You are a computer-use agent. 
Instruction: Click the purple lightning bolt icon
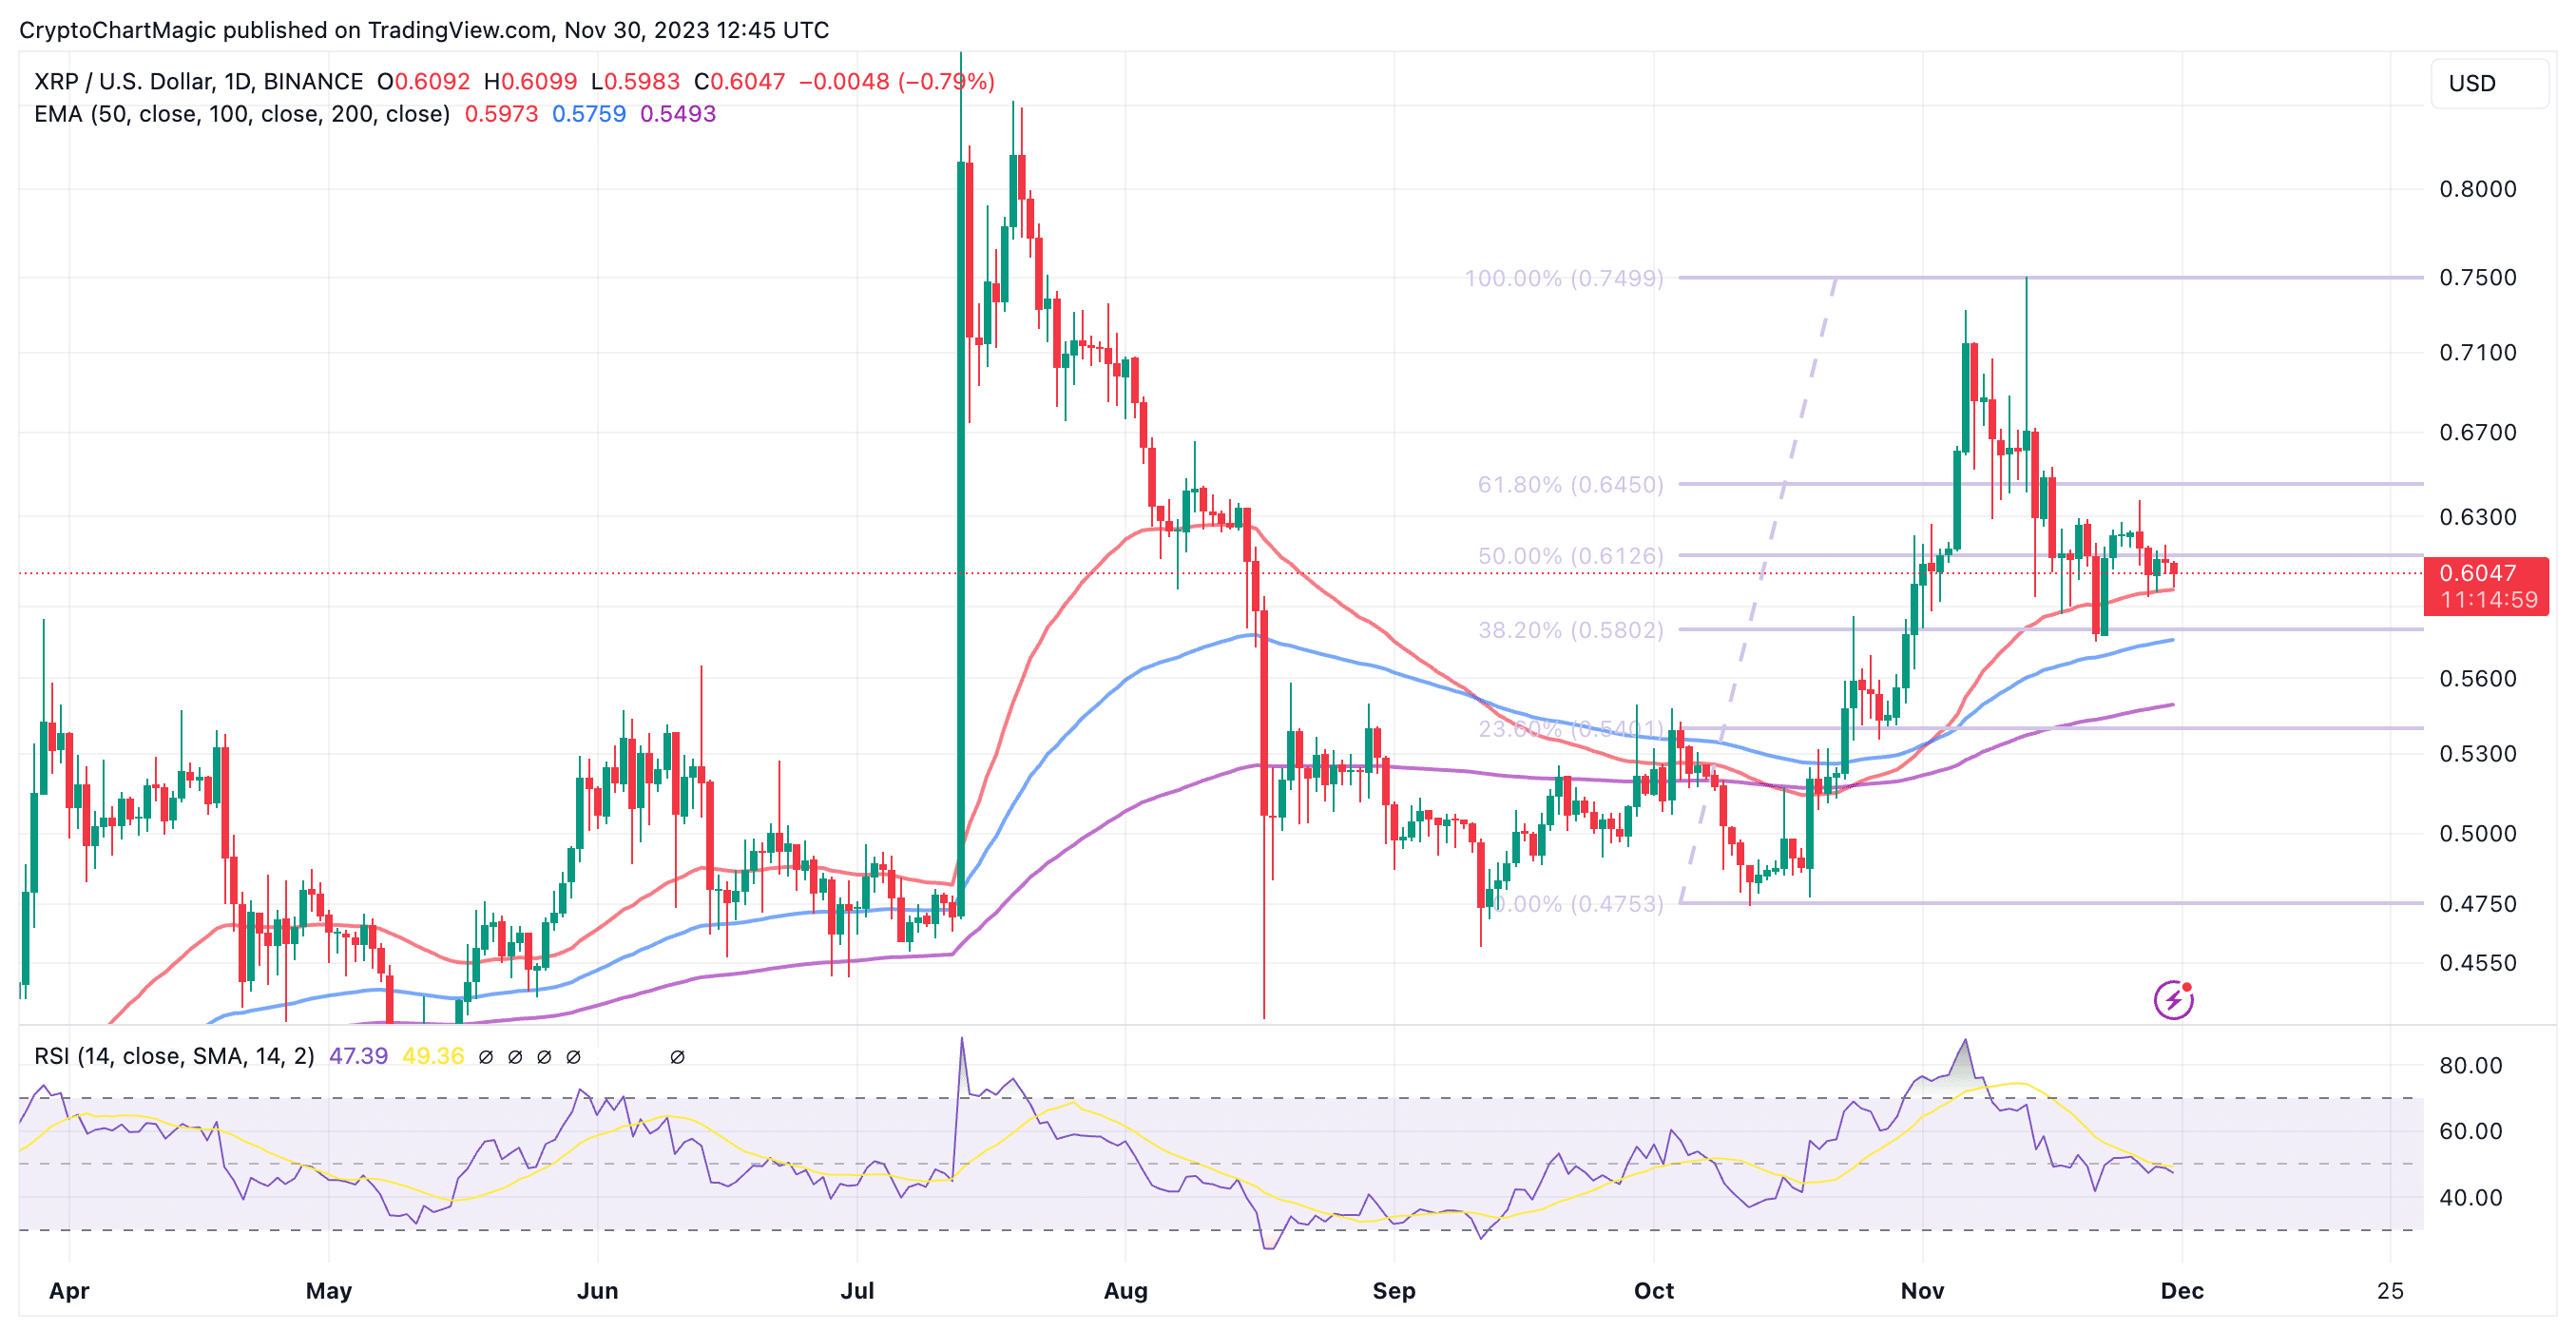[2173, 999]
